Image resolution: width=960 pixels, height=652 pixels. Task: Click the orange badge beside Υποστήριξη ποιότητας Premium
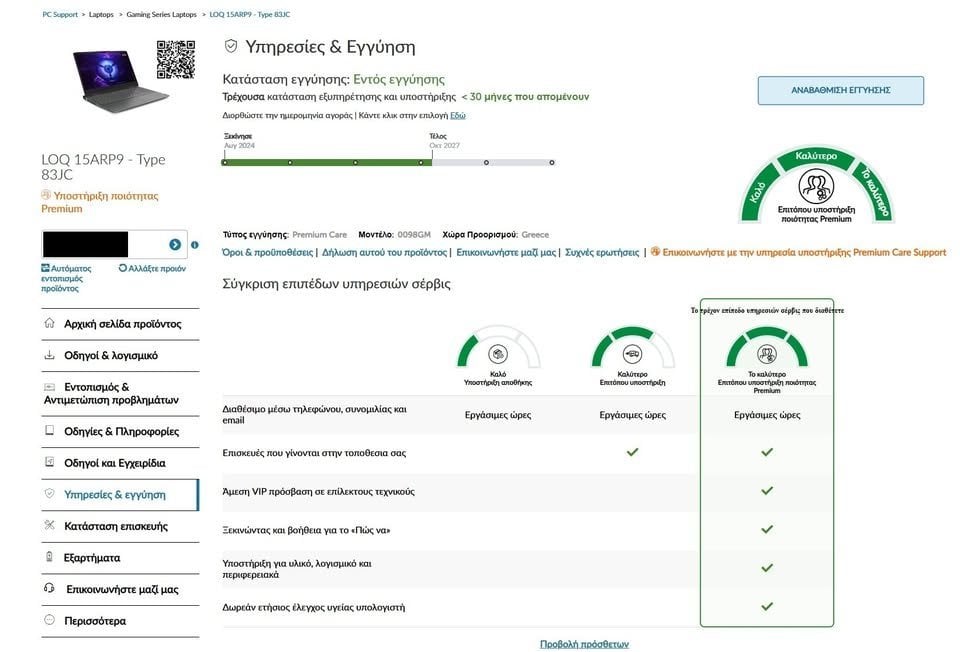46,195
